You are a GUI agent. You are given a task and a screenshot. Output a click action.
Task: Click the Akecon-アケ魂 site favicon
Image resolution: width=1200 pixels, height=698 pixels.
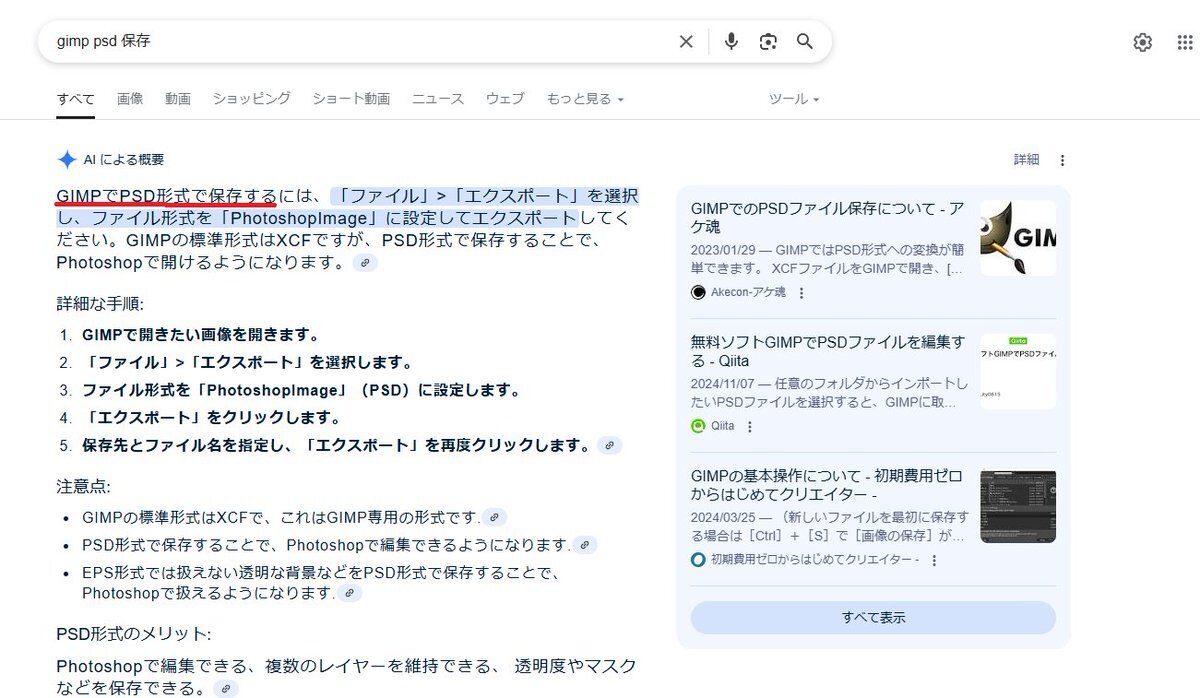[x=698, y=292]
